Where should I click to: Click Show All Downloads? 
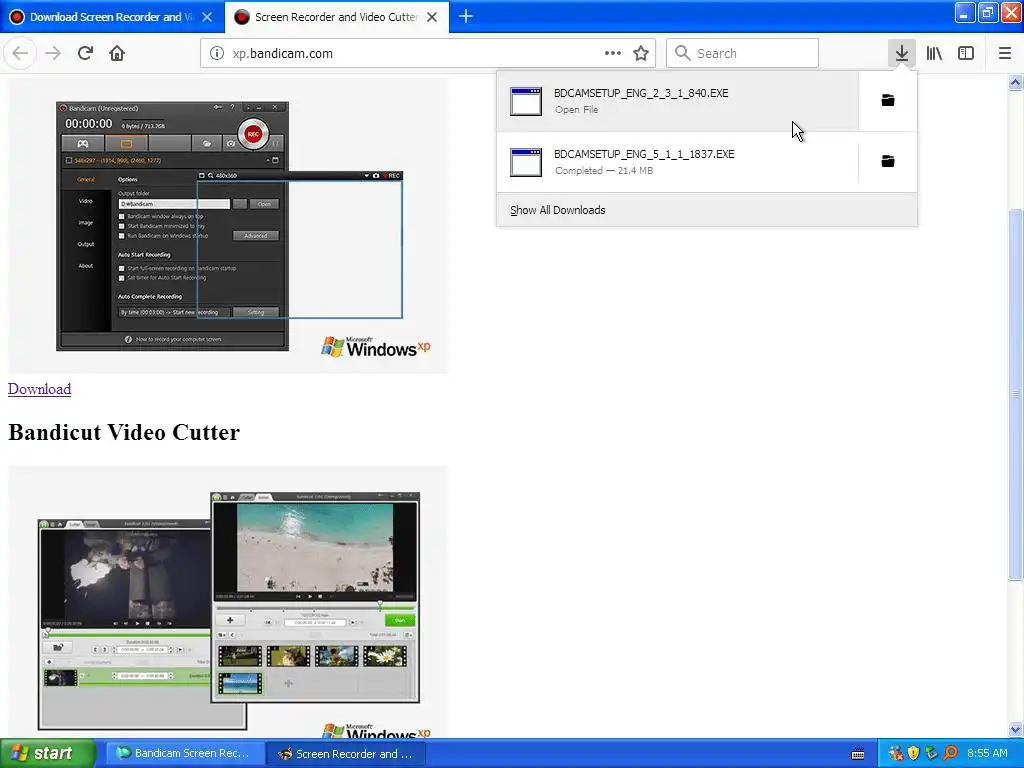pos(558,210)
